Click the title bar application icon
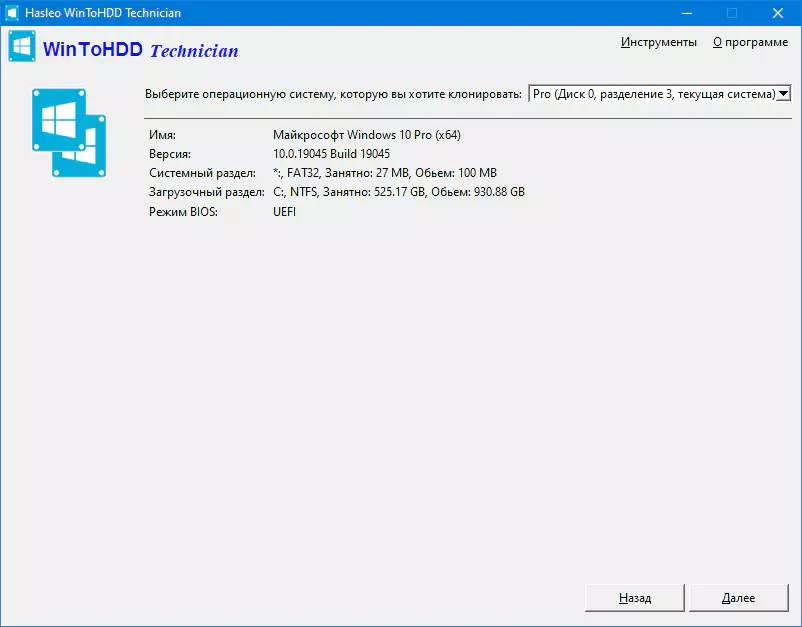The width and height of the screenshot is (802, 627). click(12, 13)
